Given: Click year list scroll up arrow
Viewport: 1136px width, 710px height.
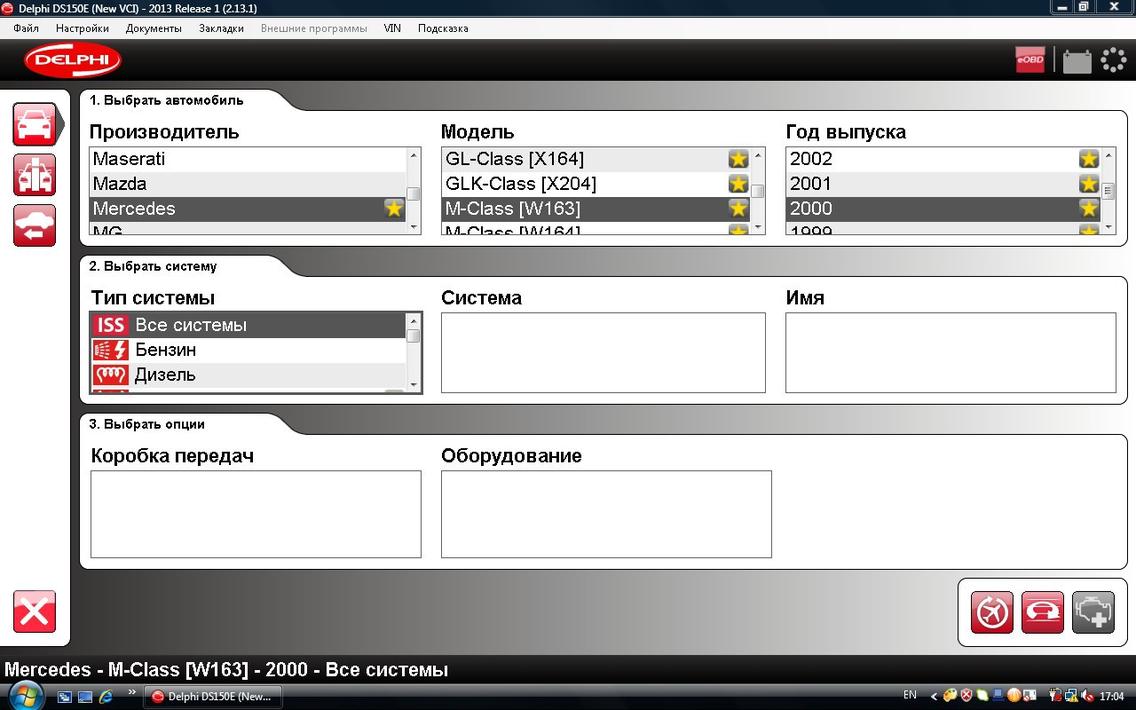Looking at the screenshot, I should click(1108, 154).
